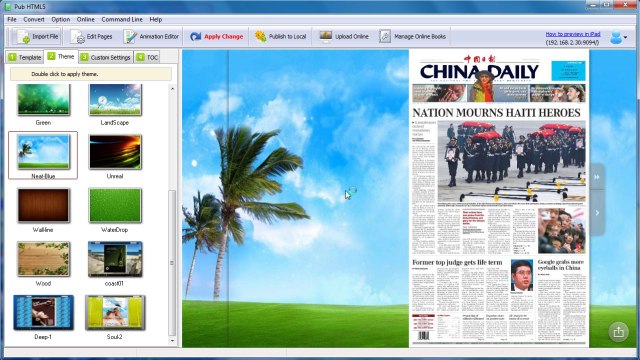The width and height of the screenshot is (640, 360).
Task: Choose Publish to Local
Action: pyautogui.click(x=280, y=37)
